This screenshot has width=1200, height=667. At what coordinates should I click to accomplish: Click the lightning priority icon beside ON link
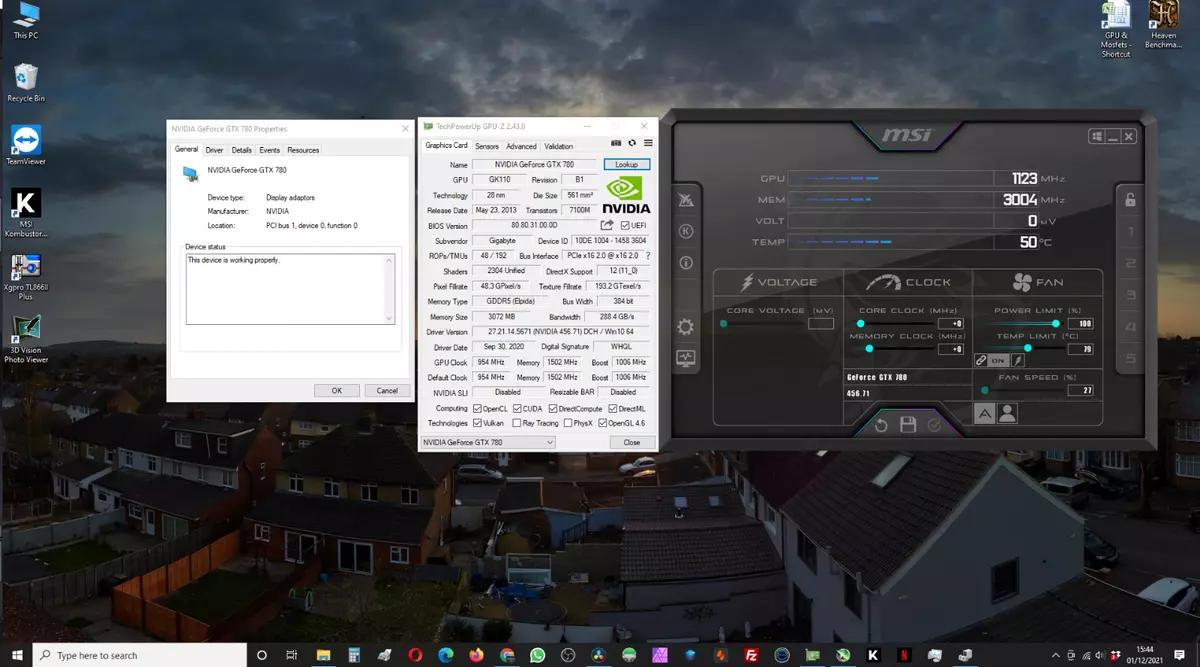[1018, 360]
